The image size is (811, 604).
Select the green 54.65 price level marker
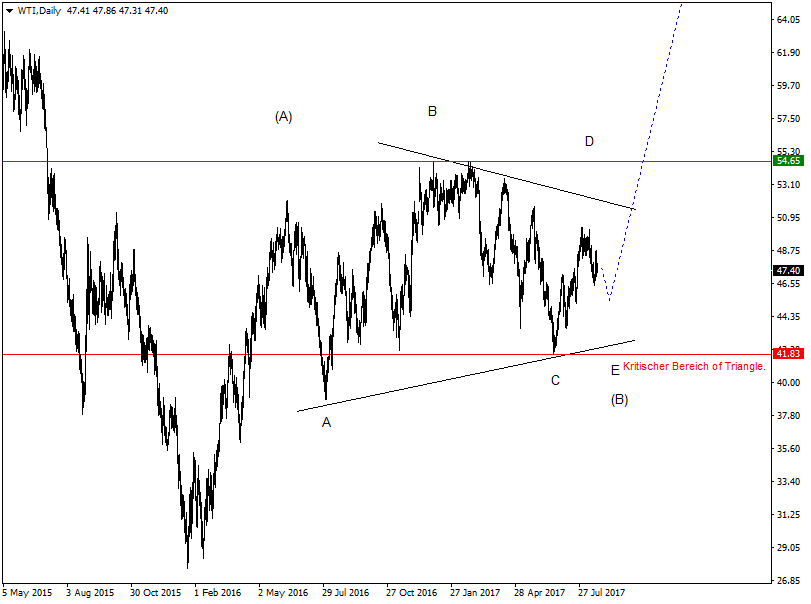(789, 159)
